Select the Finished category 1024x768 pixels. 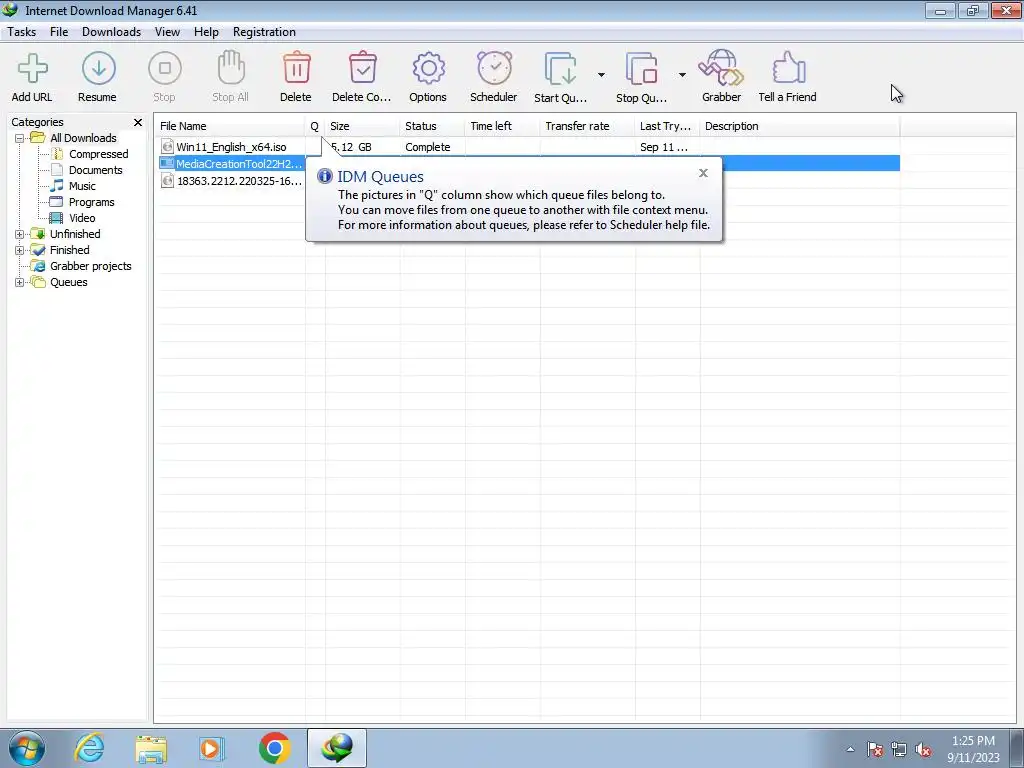[x=70, y=250]
